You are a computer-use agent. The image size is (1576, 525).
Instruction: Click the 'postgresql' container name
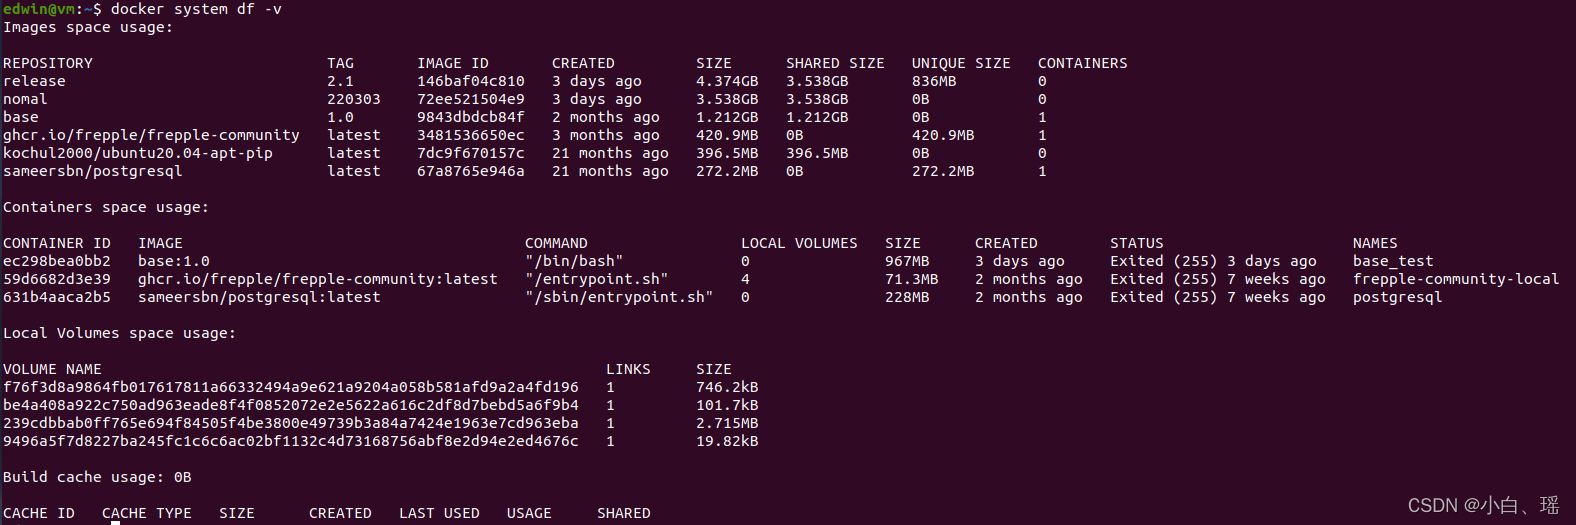pyautogui.click(x=1398, y=297)
